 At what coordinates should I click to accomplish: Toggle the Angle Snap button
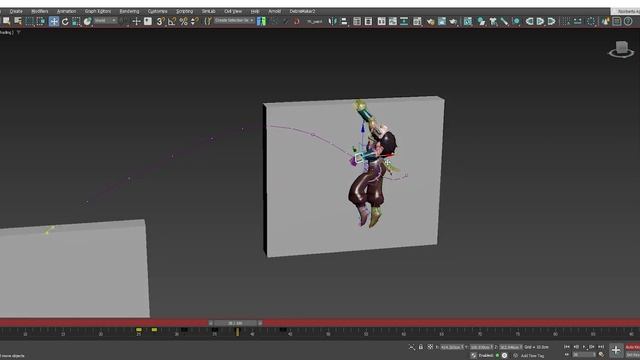[x=172, y=21]
